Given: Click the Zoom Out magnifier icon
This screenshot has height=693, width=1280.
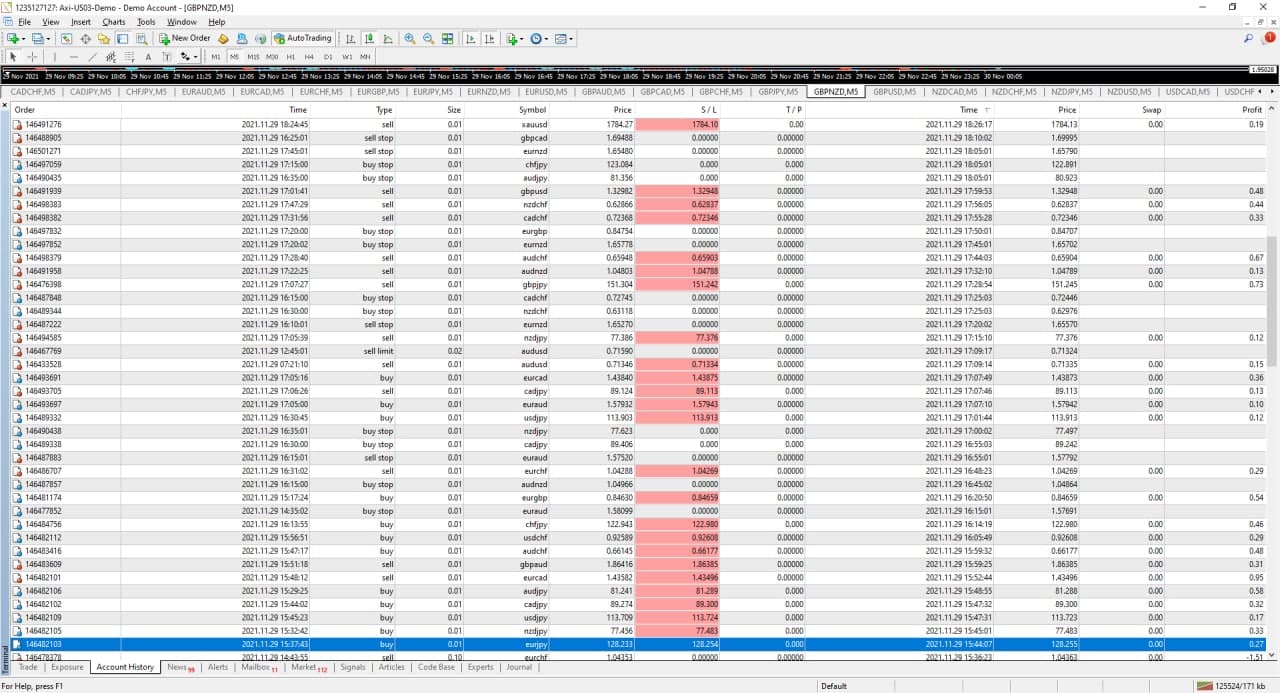Looking at the screenshot, I should coord(428,39).
